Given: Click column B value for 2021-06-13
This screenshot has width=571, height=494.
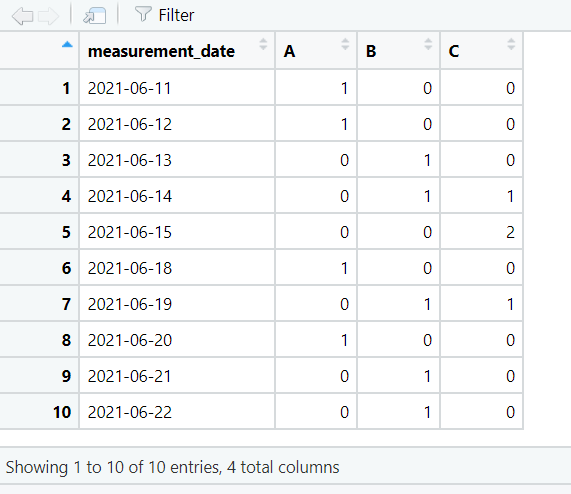Looking at the screenshot, I should point(428,160).
